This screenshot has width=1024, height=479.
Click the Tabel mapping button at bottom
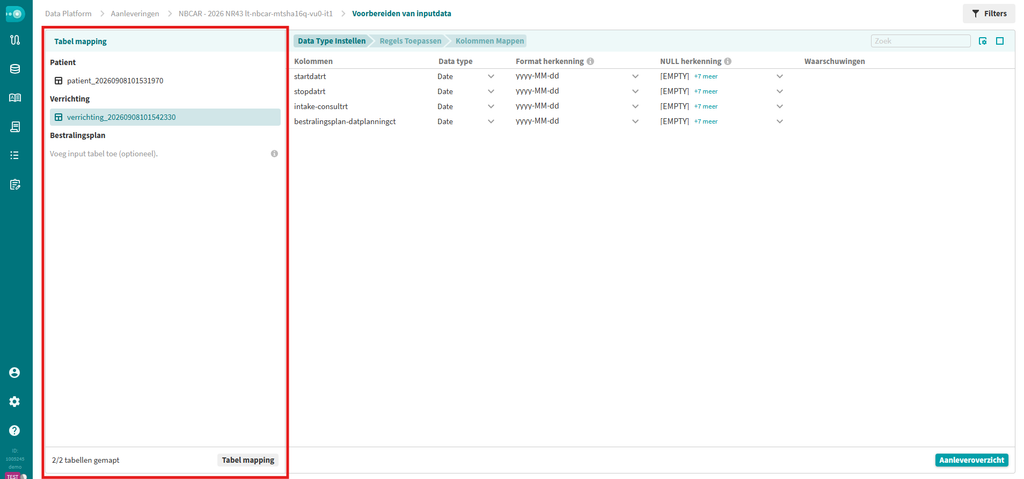[x=248, y=460]
